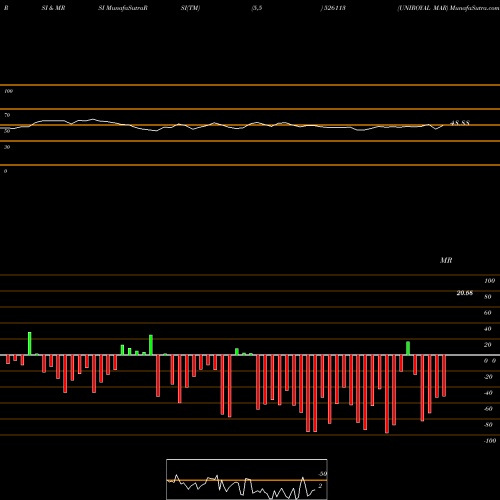Screen dimensions: 500x500
Task: Click the lone green bar near the histogram's right end
Action: point(408,348)
